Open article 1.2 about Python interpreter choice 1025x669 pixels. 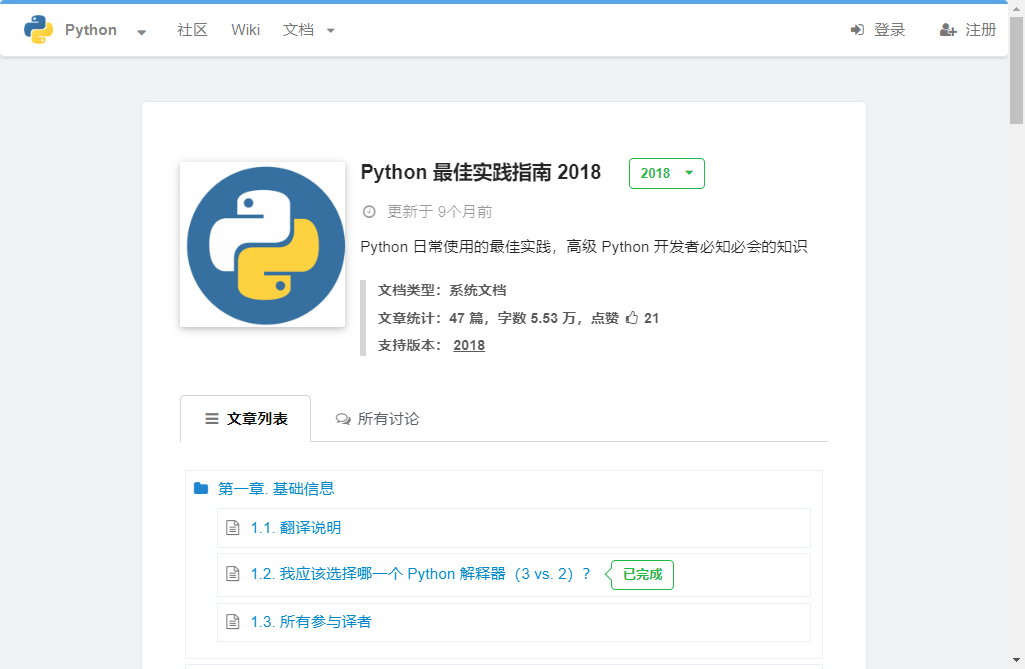(x=420, y=574)
